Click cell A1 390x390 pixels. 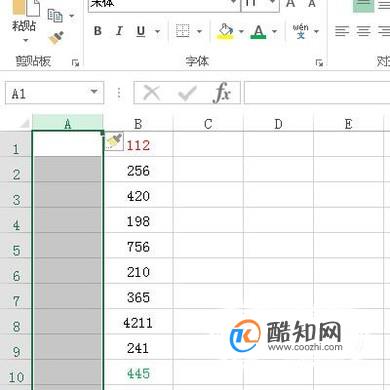pyautogui.click(x=68, y=144)
